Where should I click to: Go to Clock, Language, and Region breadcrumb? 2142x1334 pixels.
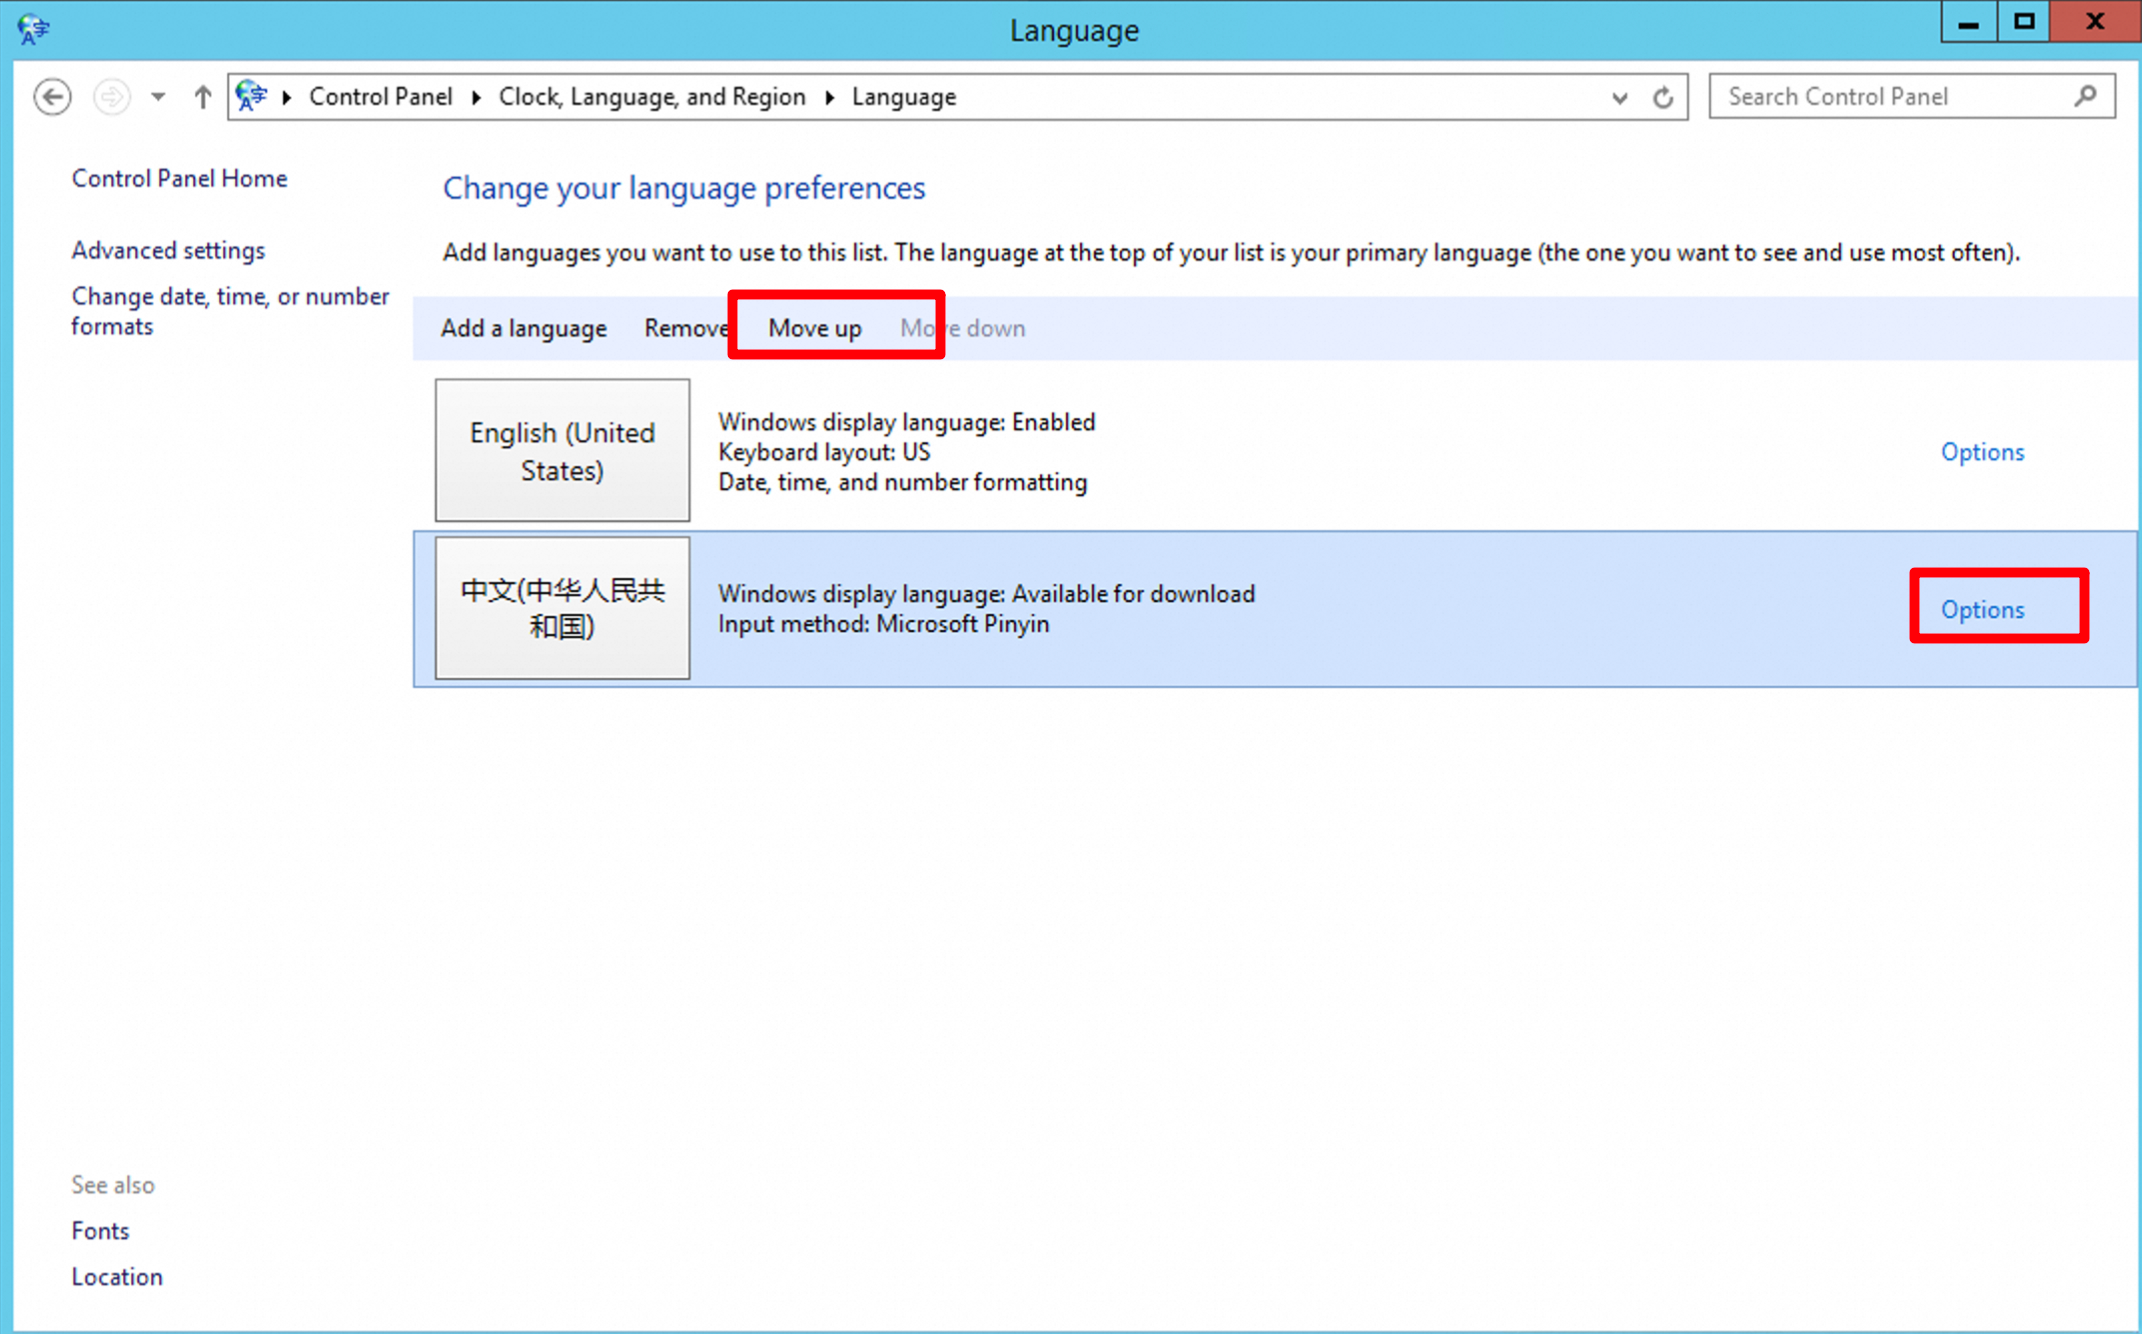click(x=651, y=96)
